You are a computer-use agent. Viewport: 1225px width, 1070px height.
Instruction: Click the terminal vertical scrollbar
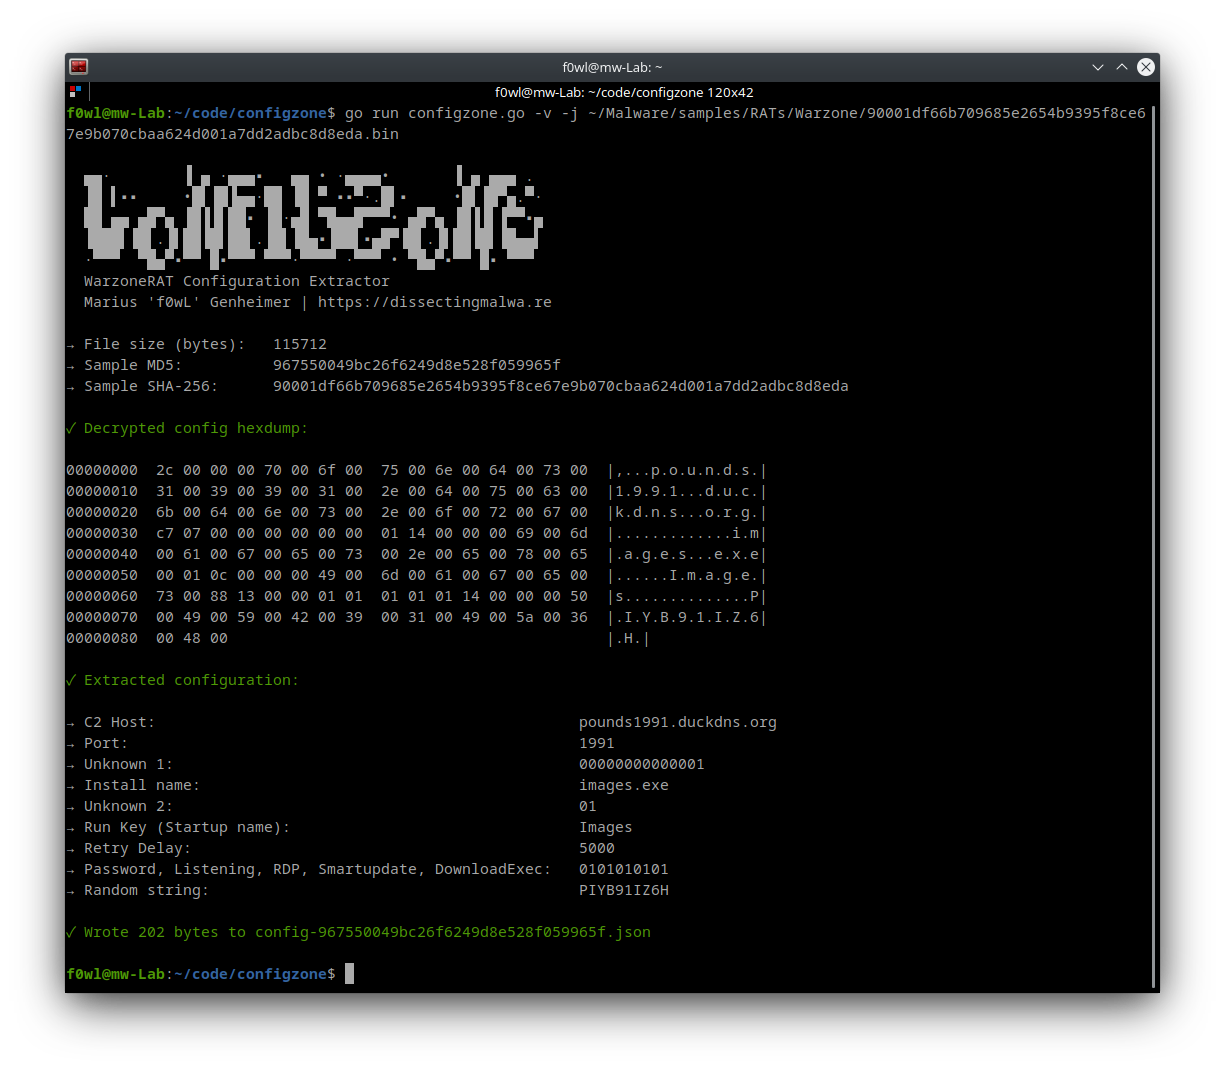tap(1154, 546)
